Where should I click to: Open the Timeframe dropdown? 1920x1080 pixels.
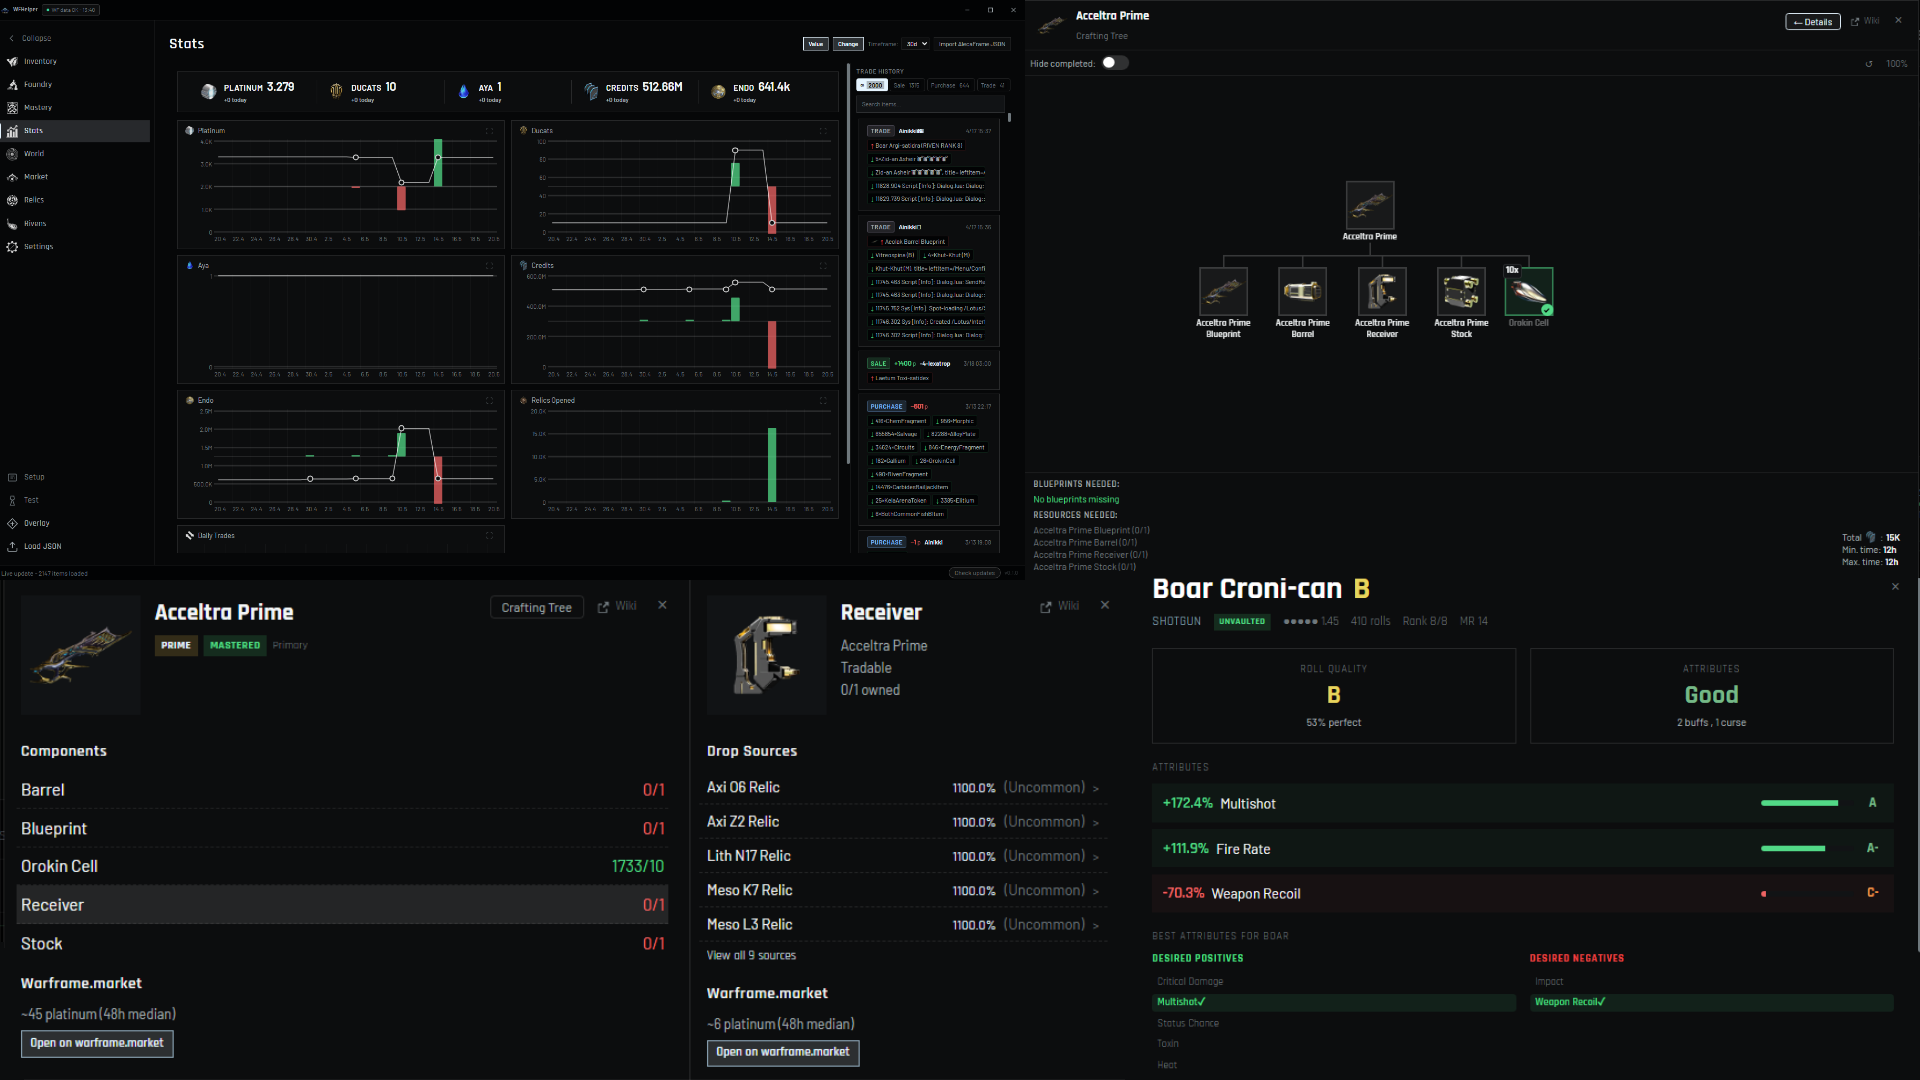coord(917,44)
